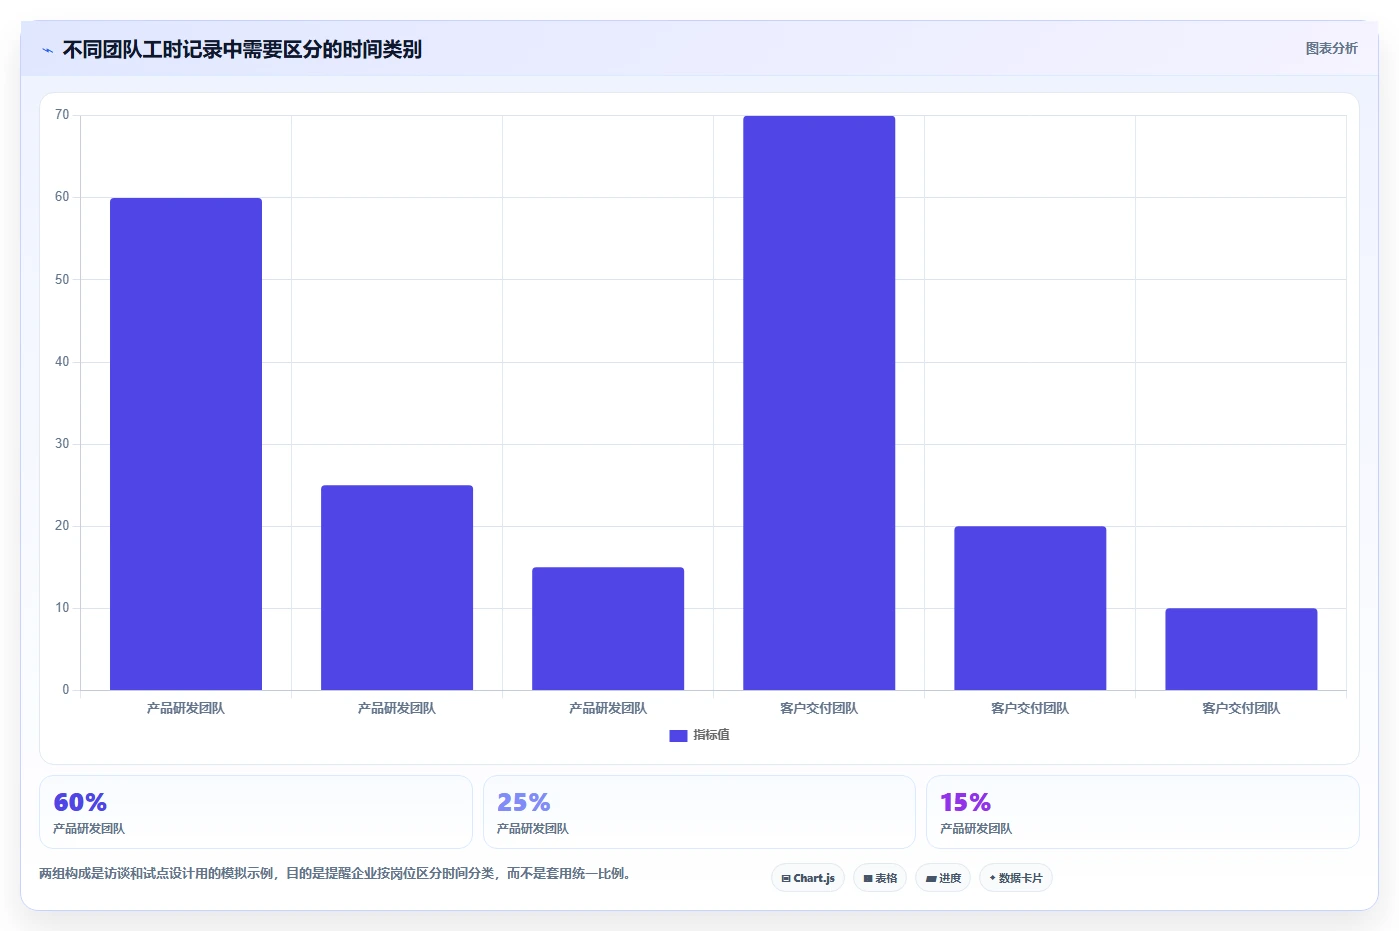Click the shortest bar with value 10

(x=1241, y=649)
